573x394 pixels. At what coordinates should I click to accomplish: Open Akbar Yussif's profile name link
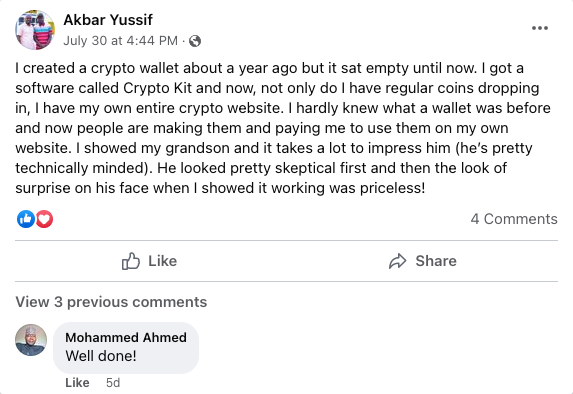(108, 20)
